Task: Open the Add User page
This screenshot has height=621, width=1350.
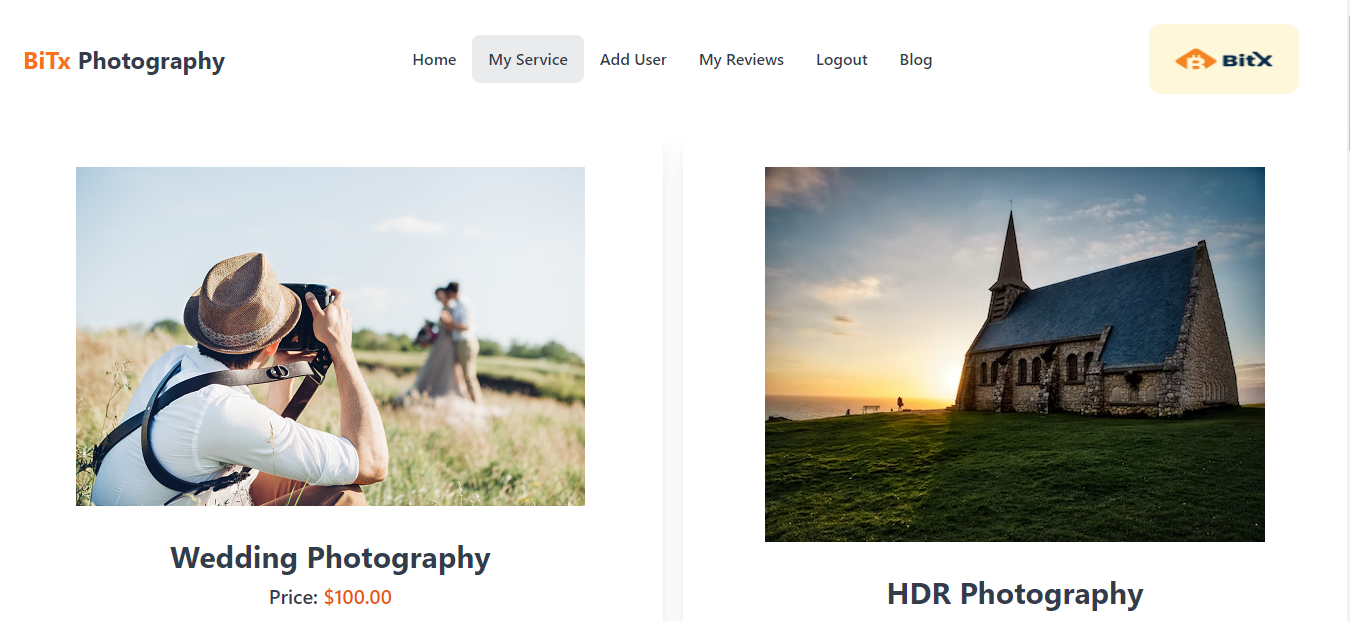Action: click(x=633, y=60)
